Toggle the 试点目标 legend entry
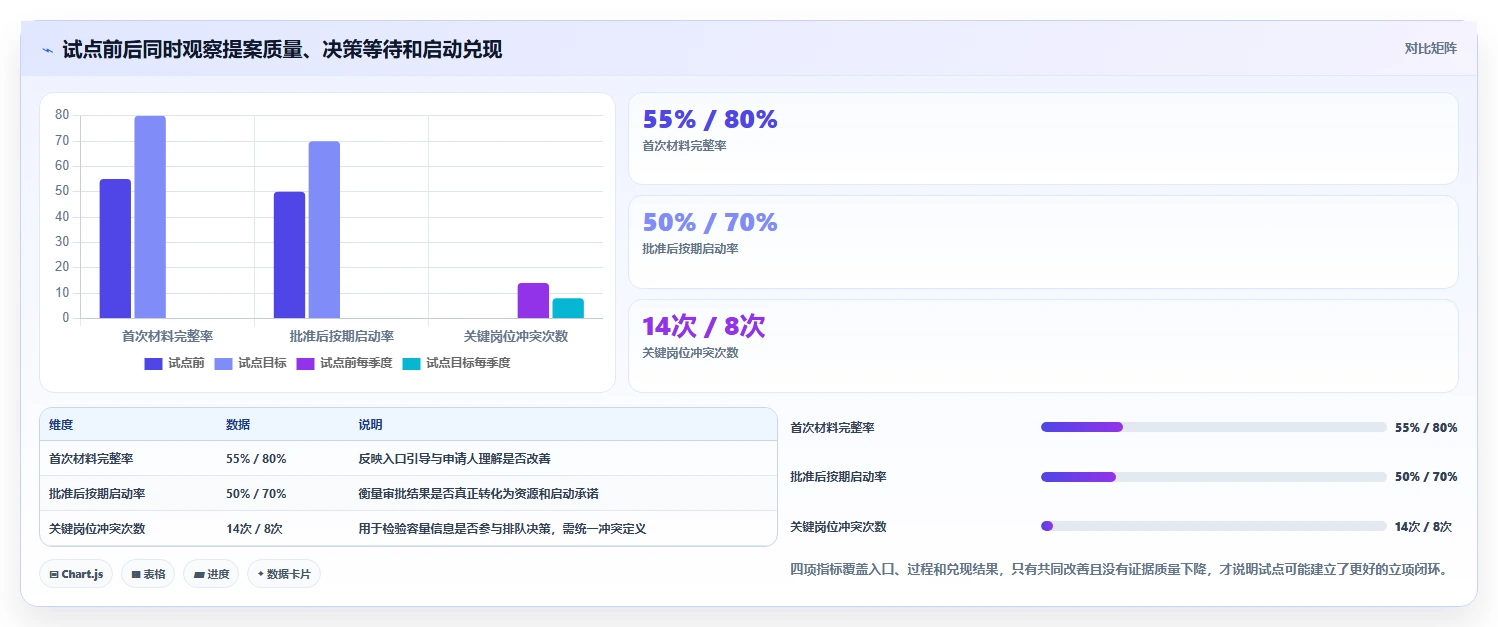 (x=250, y=363)
